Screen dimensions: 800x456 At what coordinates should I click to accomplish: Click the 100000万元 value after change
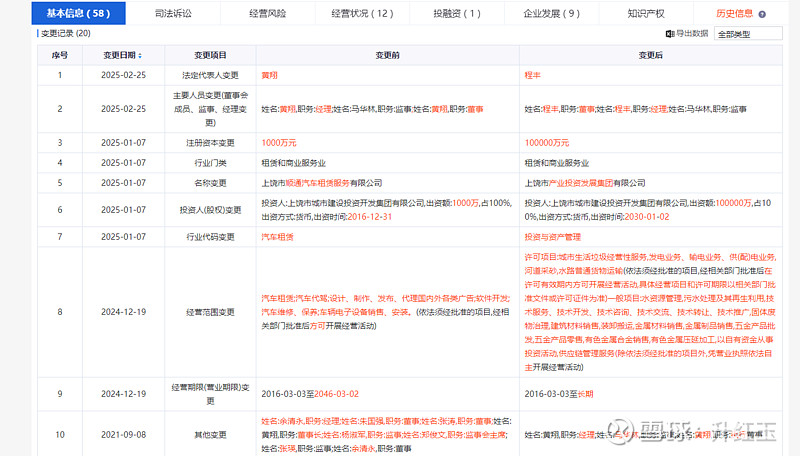[546, 143]
